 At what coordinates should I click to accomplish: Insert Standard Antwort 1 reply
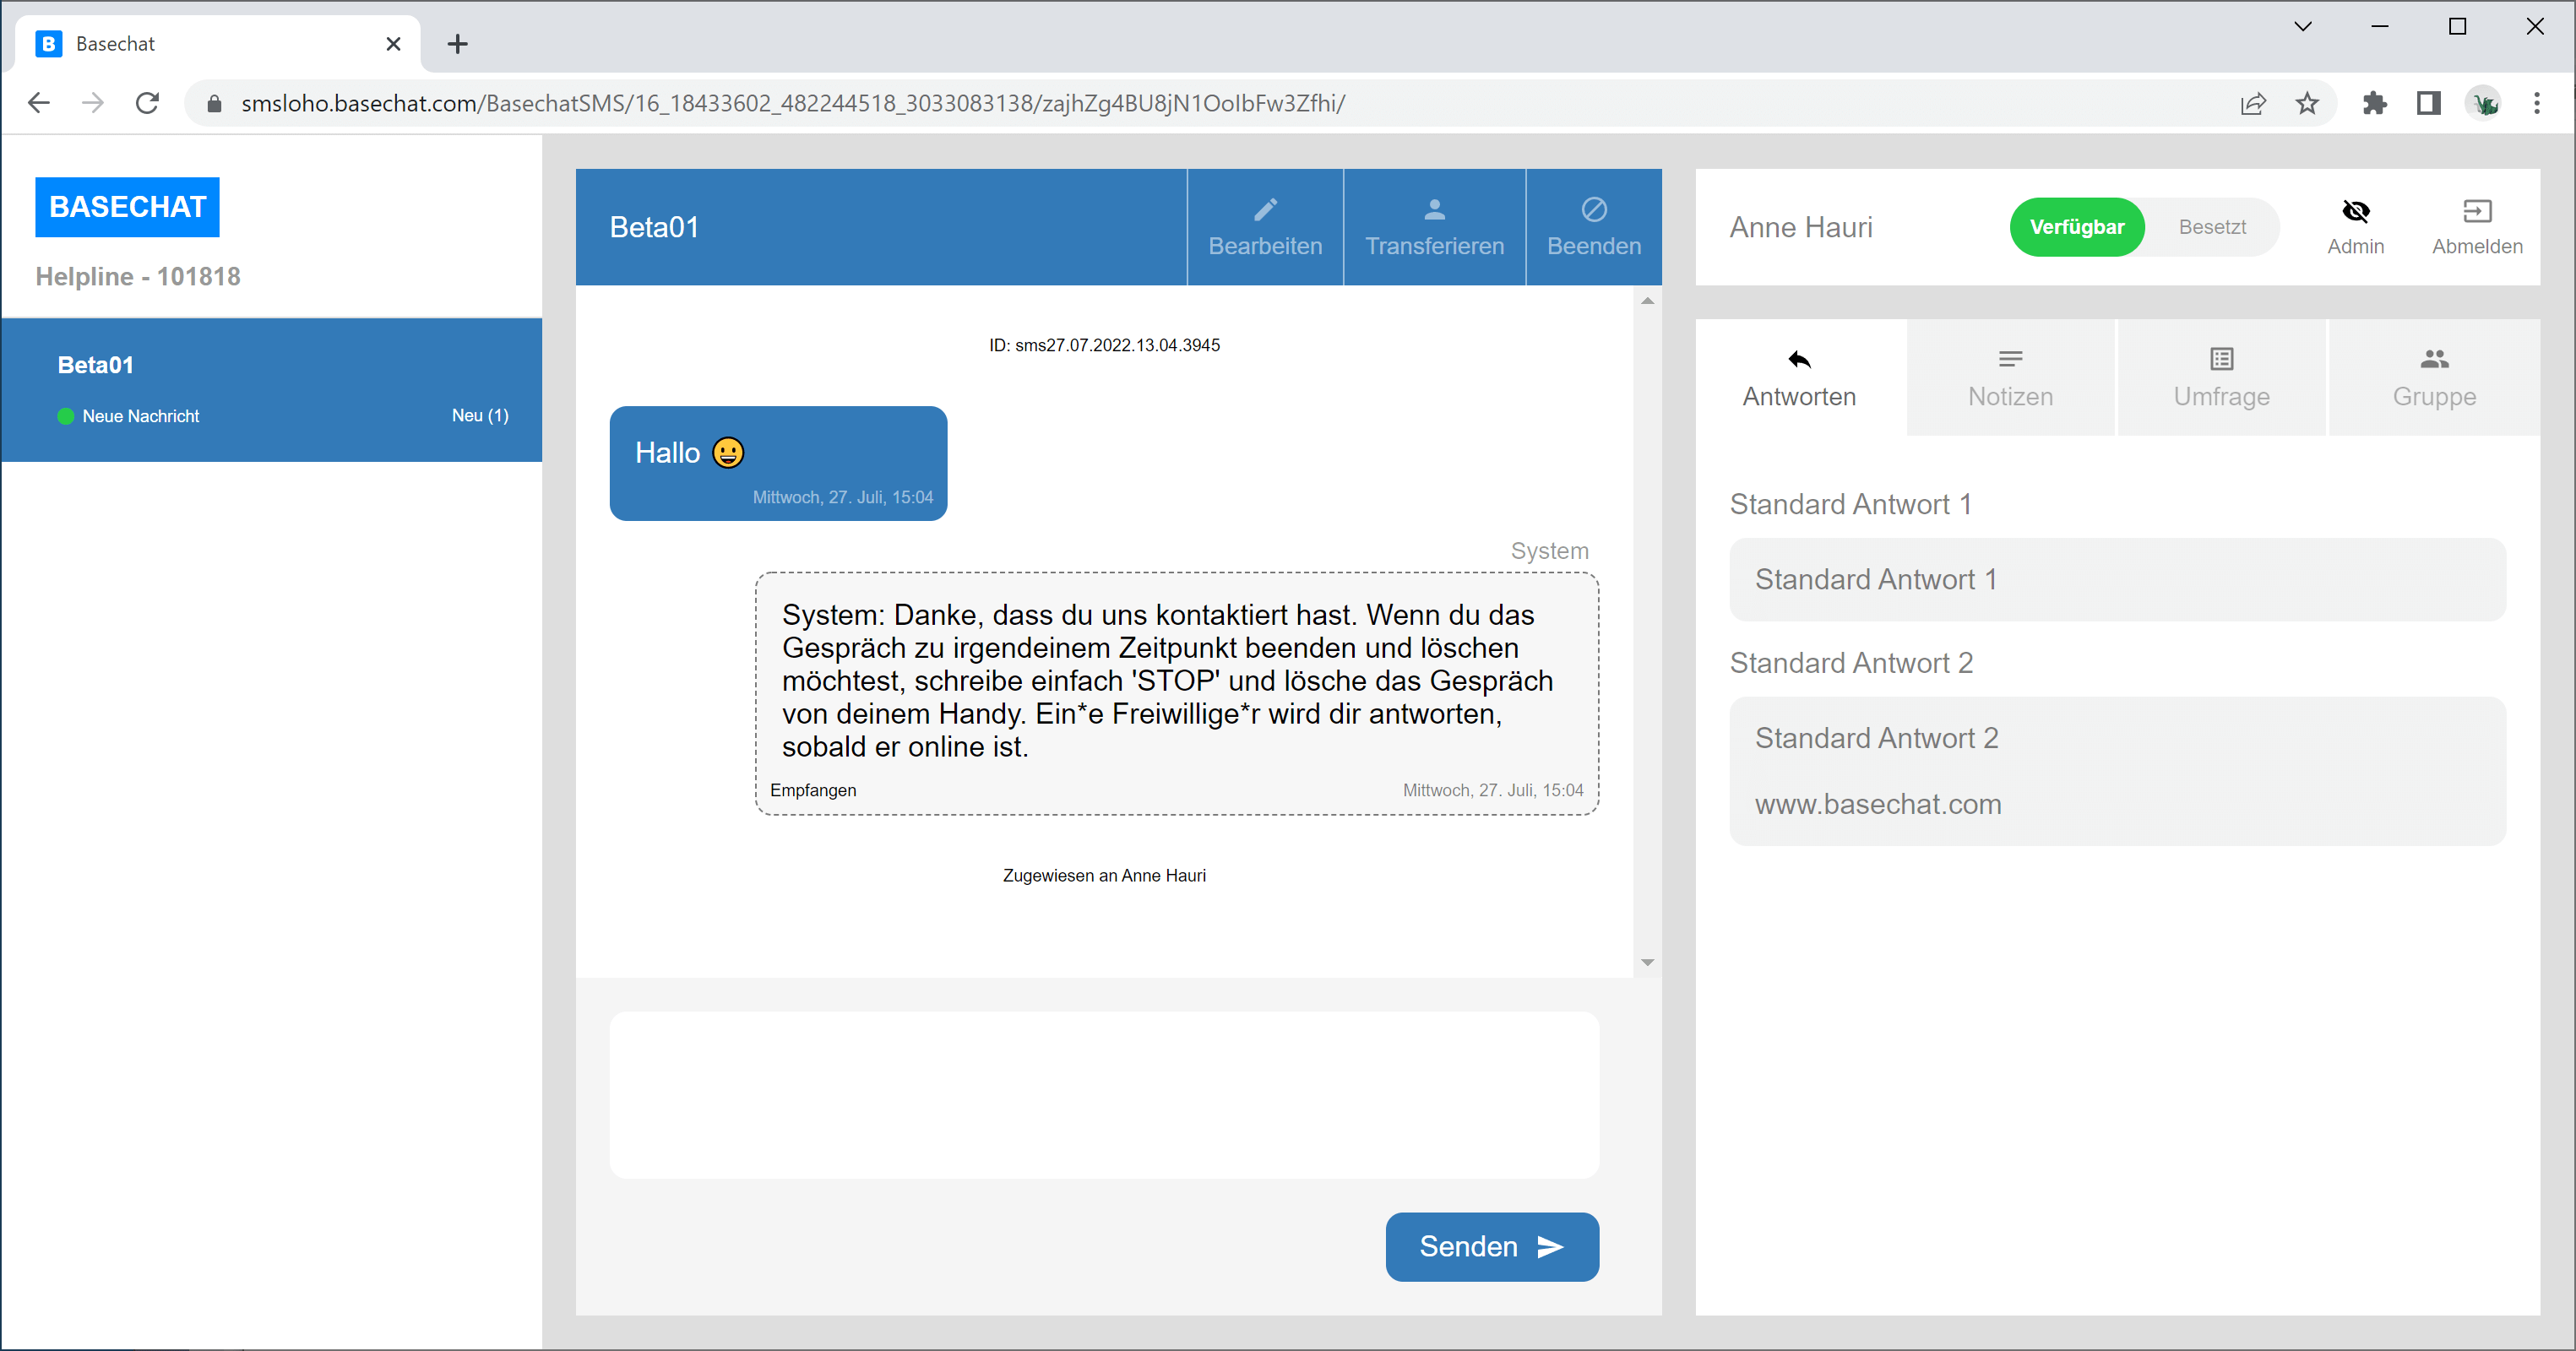pyautogui.click(x=2117, y=580)
